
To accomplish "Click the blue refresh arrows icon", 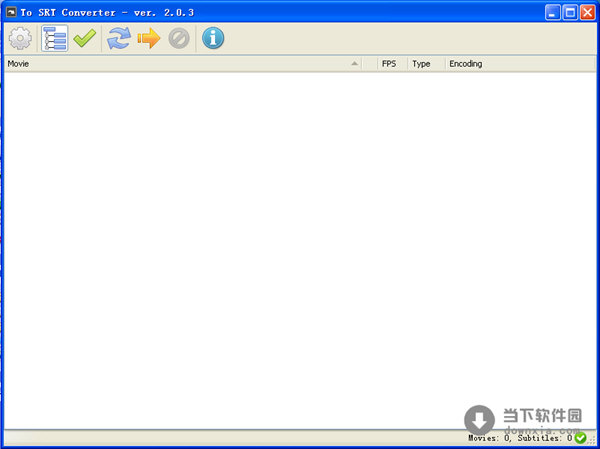I will [119, 38].
